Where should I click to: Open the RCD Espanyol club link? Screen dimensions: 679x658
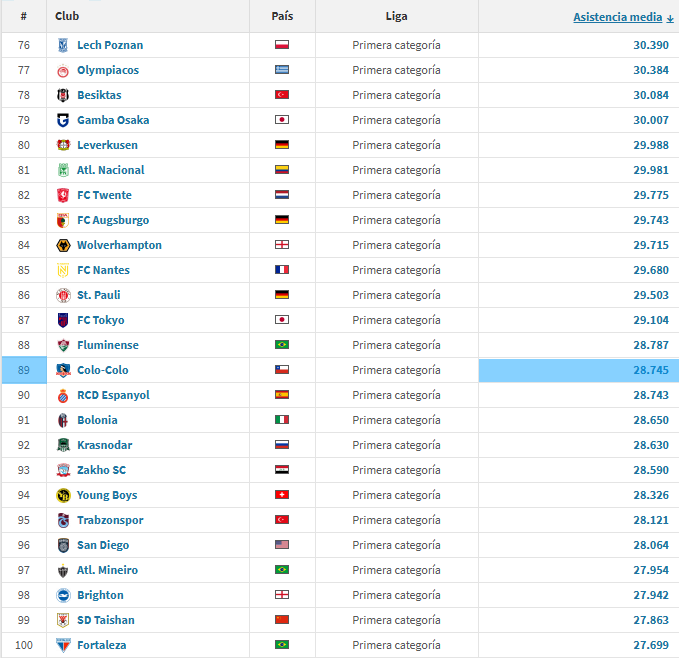point(113,395)
